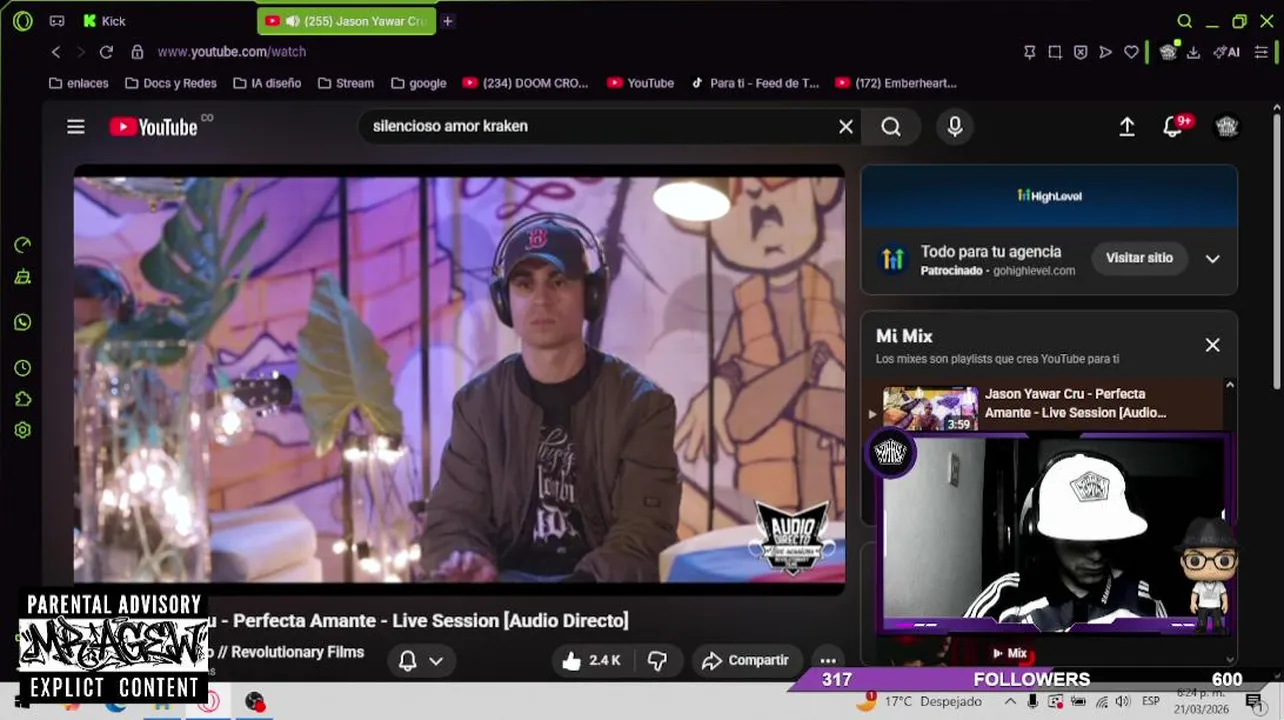The image size is (1284, 720).
Task: Bookmark this page with the heart icon
Action: (x=1131, y=52)
